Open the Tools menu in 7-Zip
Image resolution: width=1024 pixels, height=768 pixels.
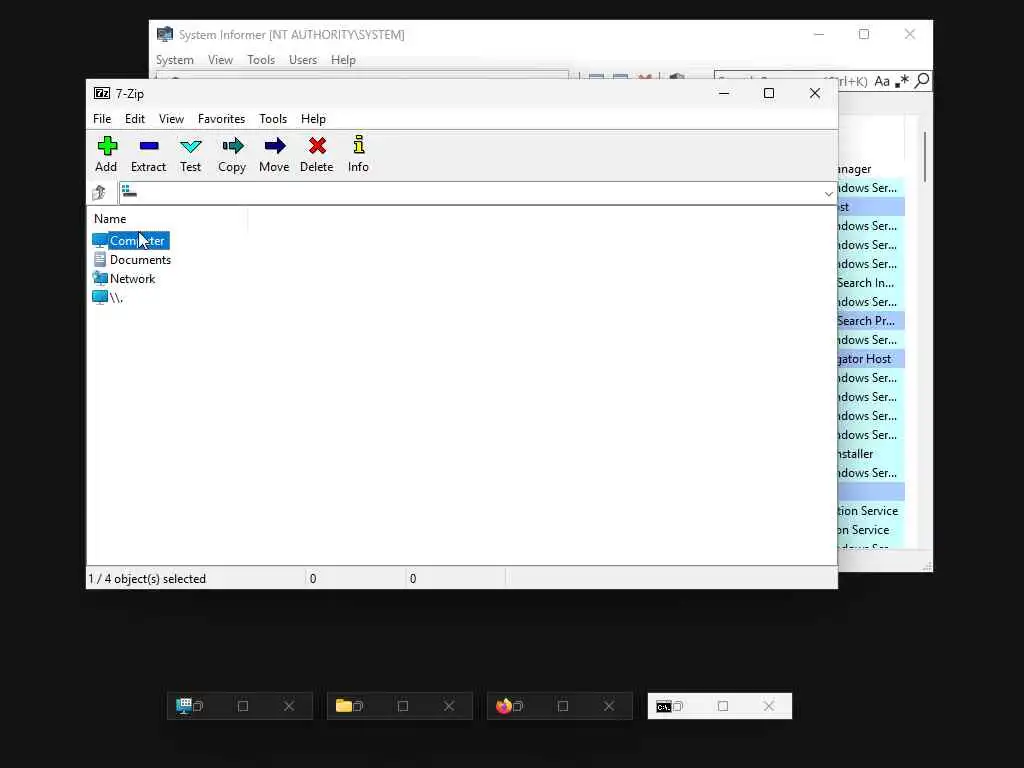[x=273, y=119]
